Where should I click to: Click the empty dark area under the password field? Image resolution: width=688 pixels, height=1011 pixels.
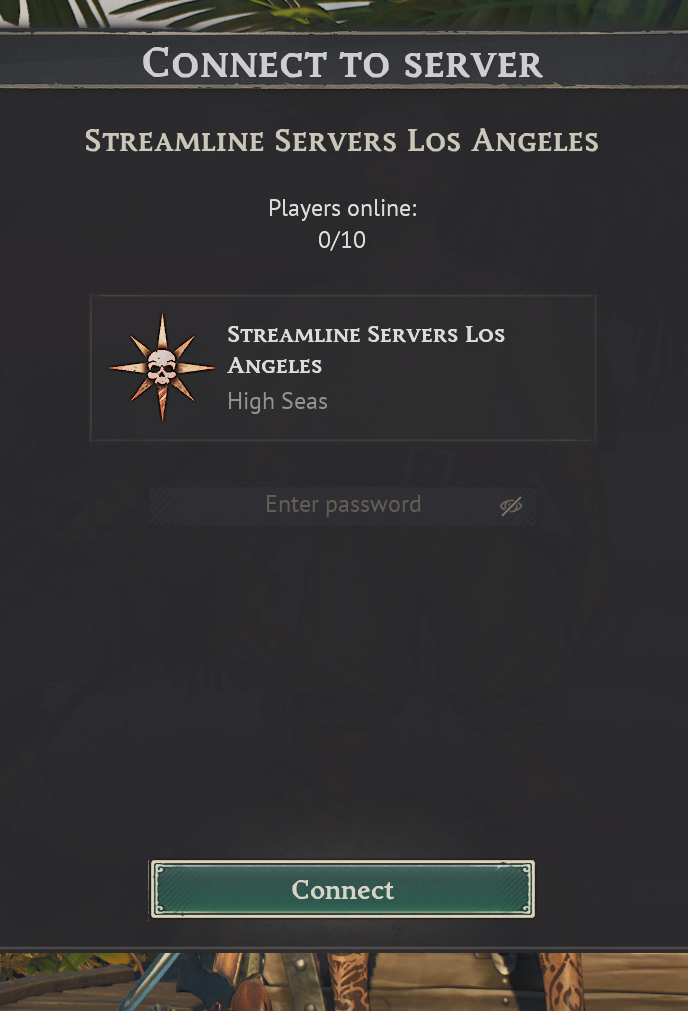(343, 690)
